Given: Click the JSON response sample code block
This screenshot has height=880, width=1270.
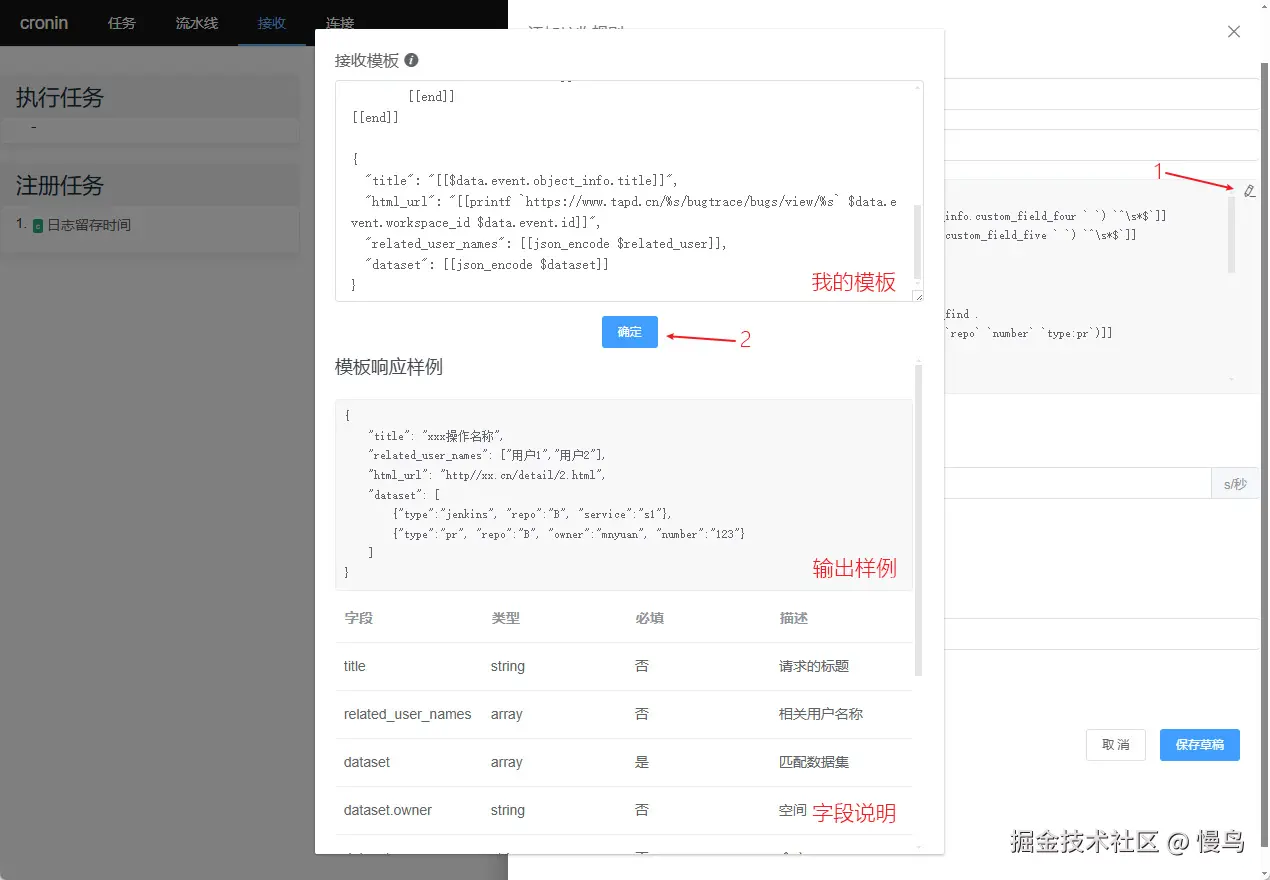Looking at the screenshot, I should coord(623,495).
